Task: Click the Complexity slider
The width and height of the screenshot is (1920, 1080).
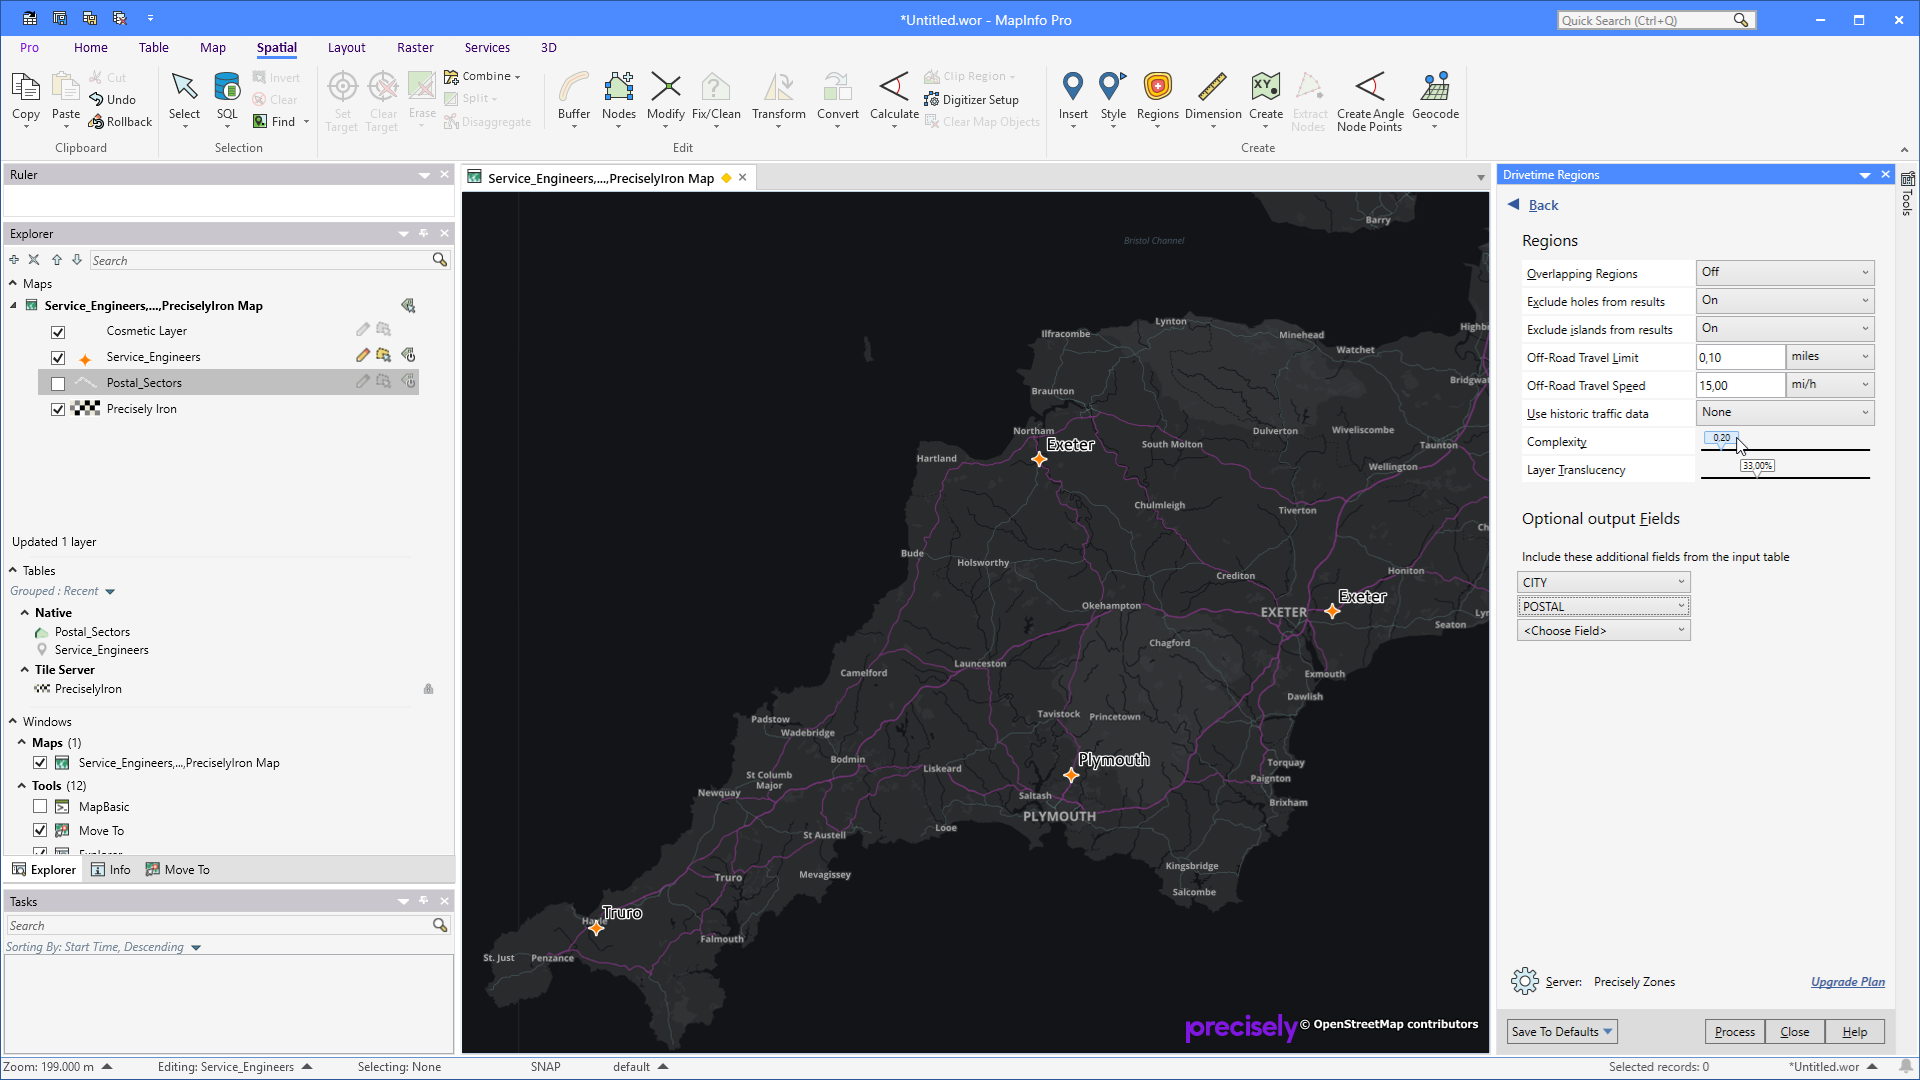Action: click(1785, 442)
